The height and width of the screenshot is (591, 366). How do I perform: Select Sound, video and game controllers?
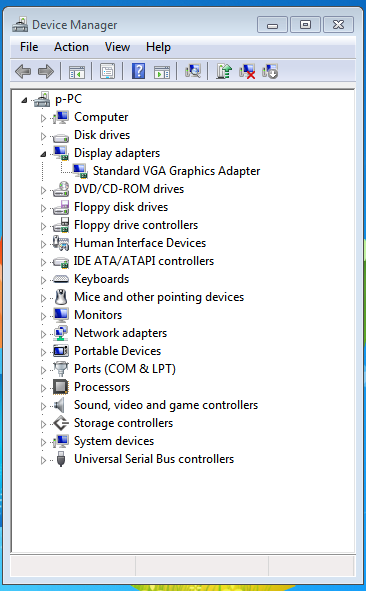pyautogui.click(x=166, y=405)
